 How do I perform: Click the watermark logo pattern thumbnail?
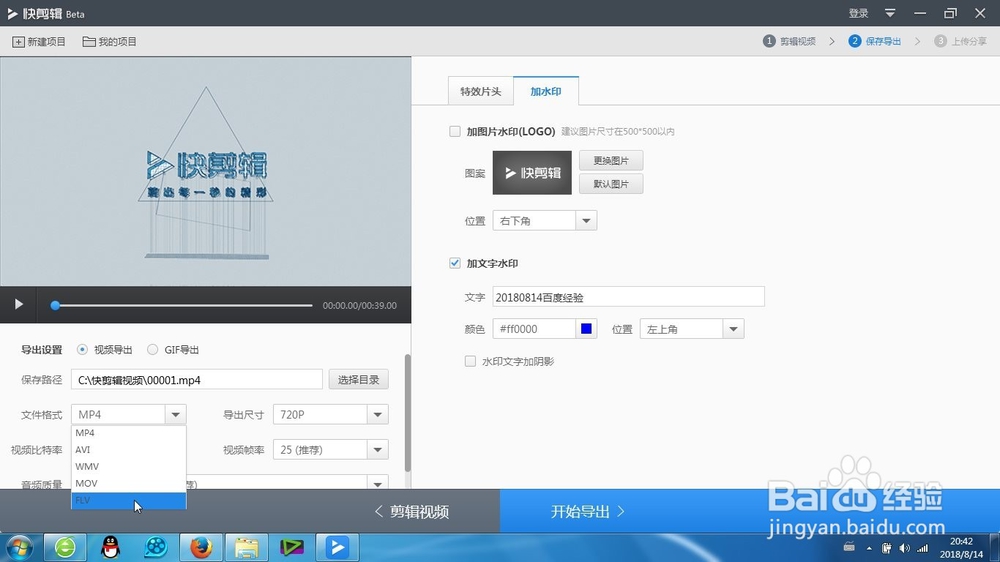pyautogui.click(x=532, y=172)
